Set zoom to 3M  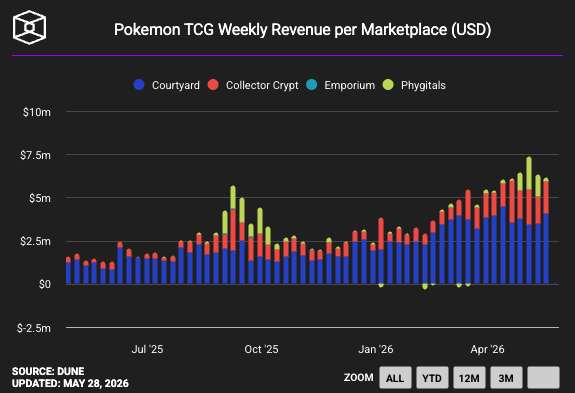pos(506,378)
